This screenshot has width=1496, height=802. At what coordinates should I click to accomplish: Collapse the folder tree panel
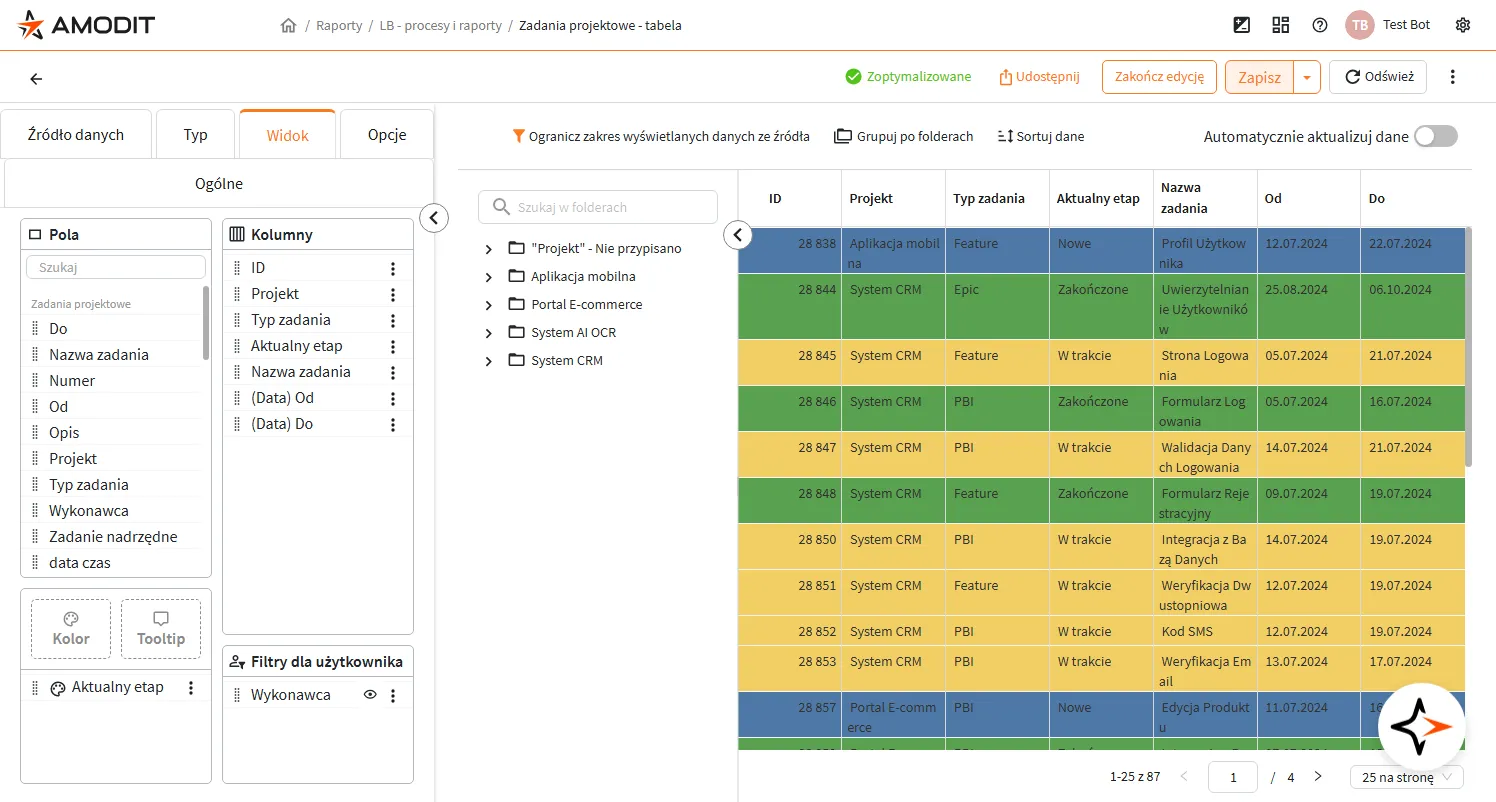737,235
